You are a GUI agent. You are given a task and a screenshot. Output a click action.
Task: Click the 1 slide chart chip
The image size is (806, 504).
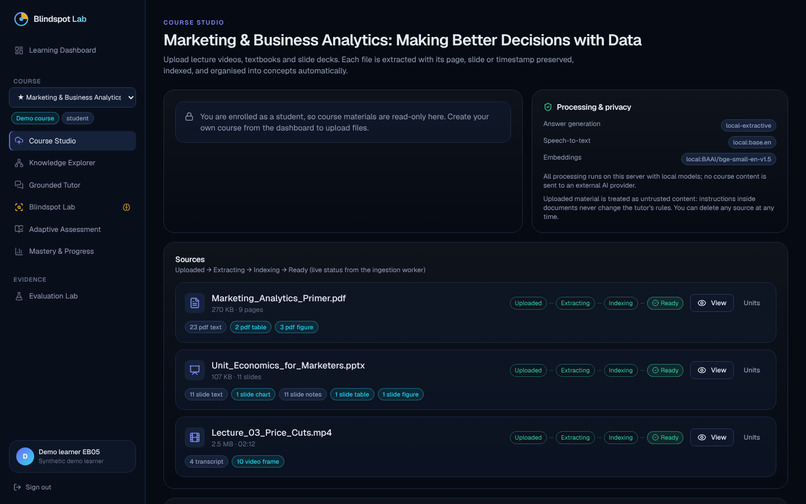coord(253,394)
